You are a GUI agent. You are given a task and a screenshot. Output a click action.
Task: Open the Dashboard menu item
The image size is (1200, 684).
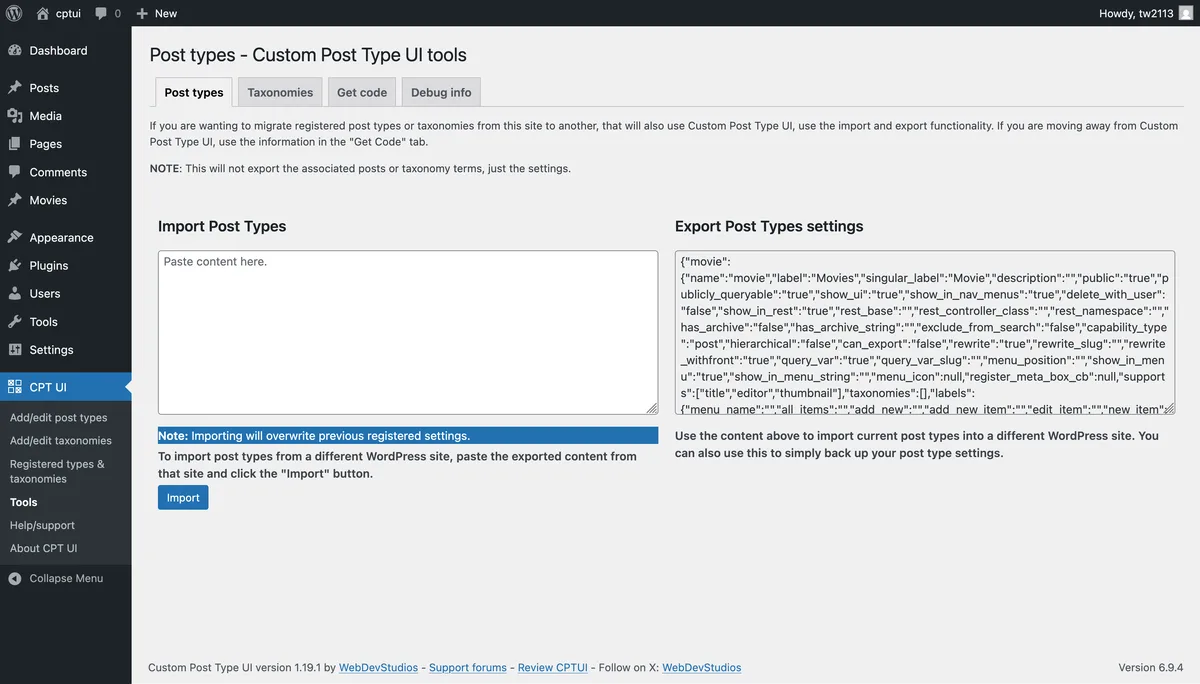(65, 50)
